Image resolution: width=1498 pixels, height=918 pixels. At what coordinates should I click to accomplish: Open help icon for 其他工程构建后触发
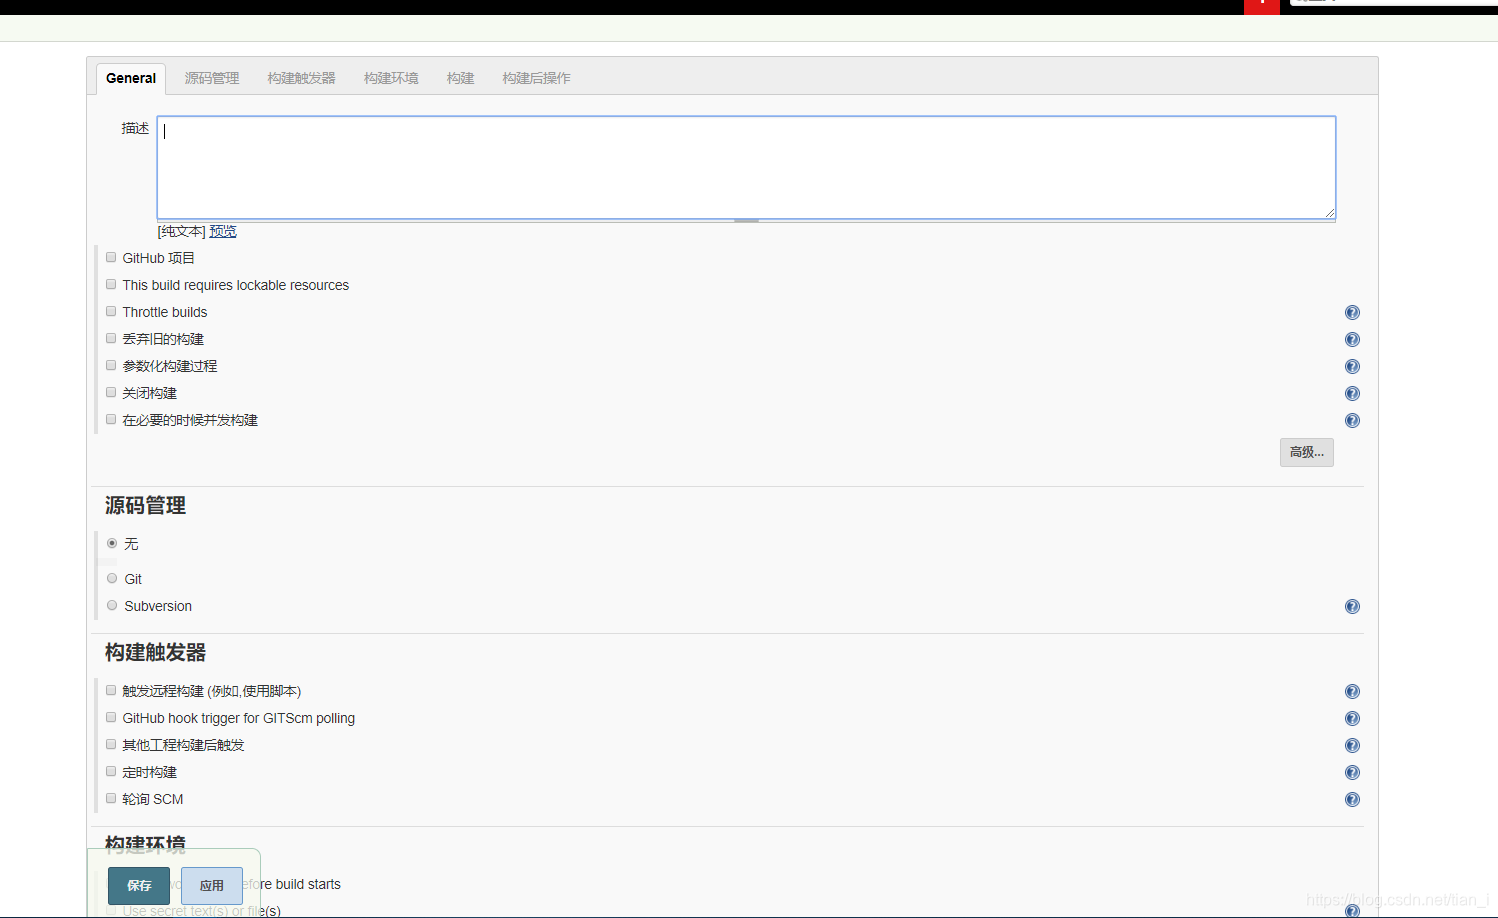coord(1352,746)
